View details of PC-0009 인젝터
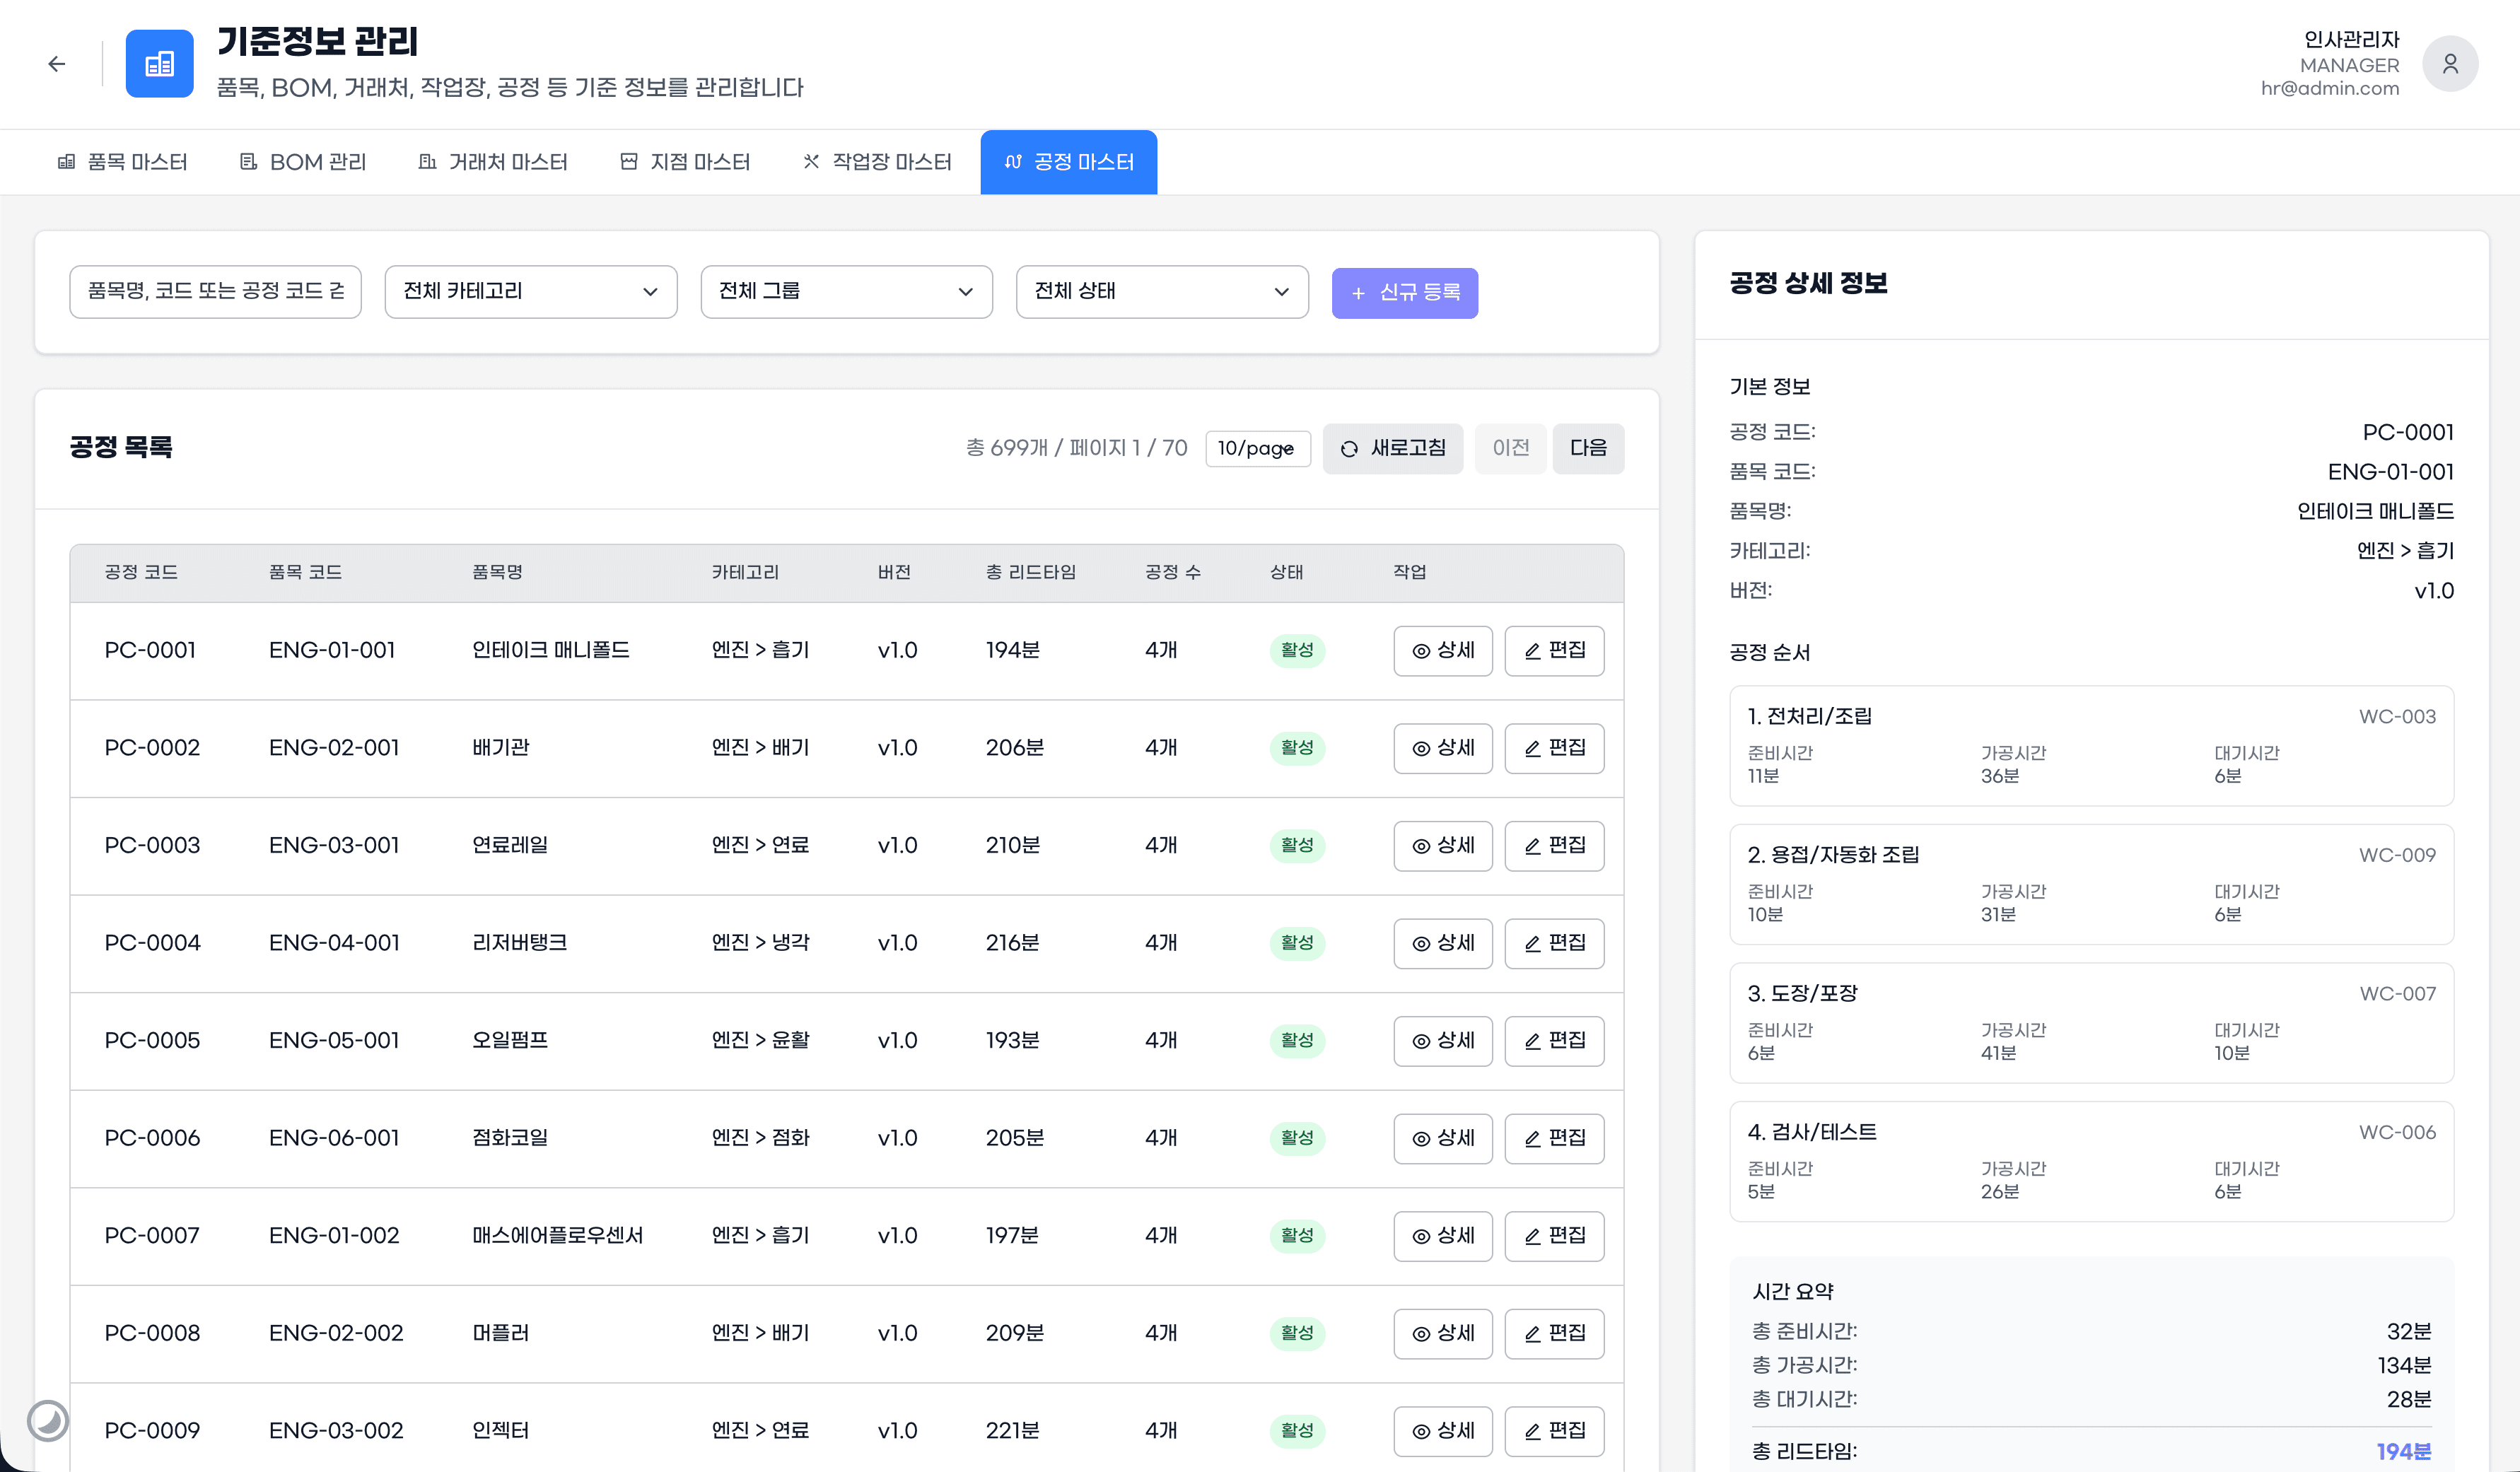 [1442, 1430]
